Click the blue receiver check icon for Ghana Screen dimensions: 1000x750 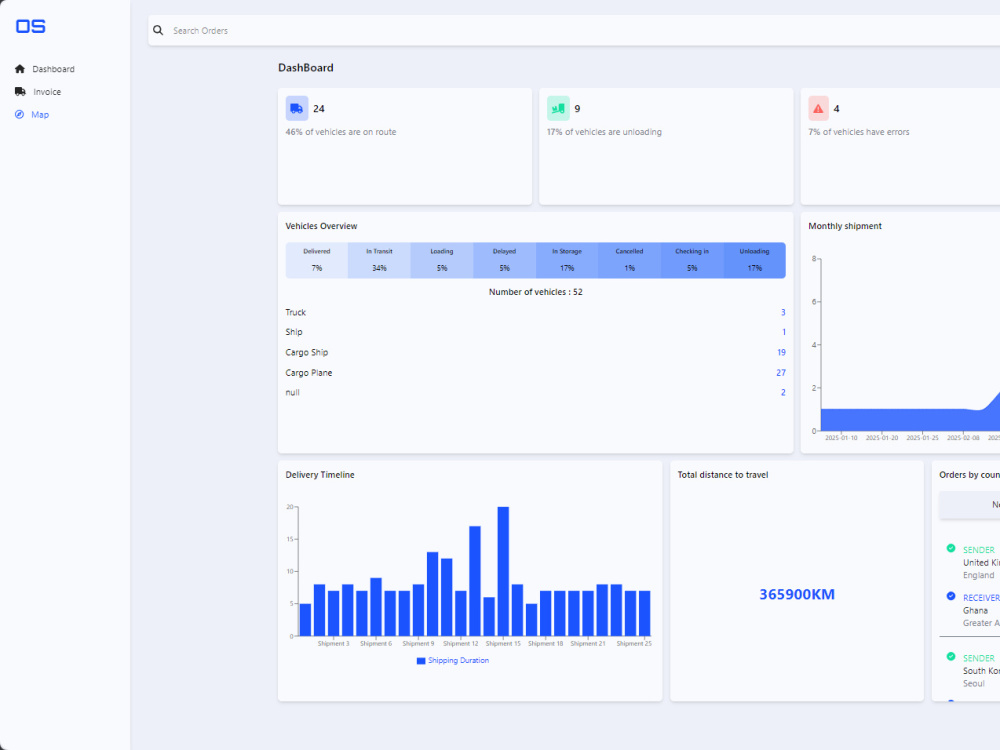coord(951,596)
